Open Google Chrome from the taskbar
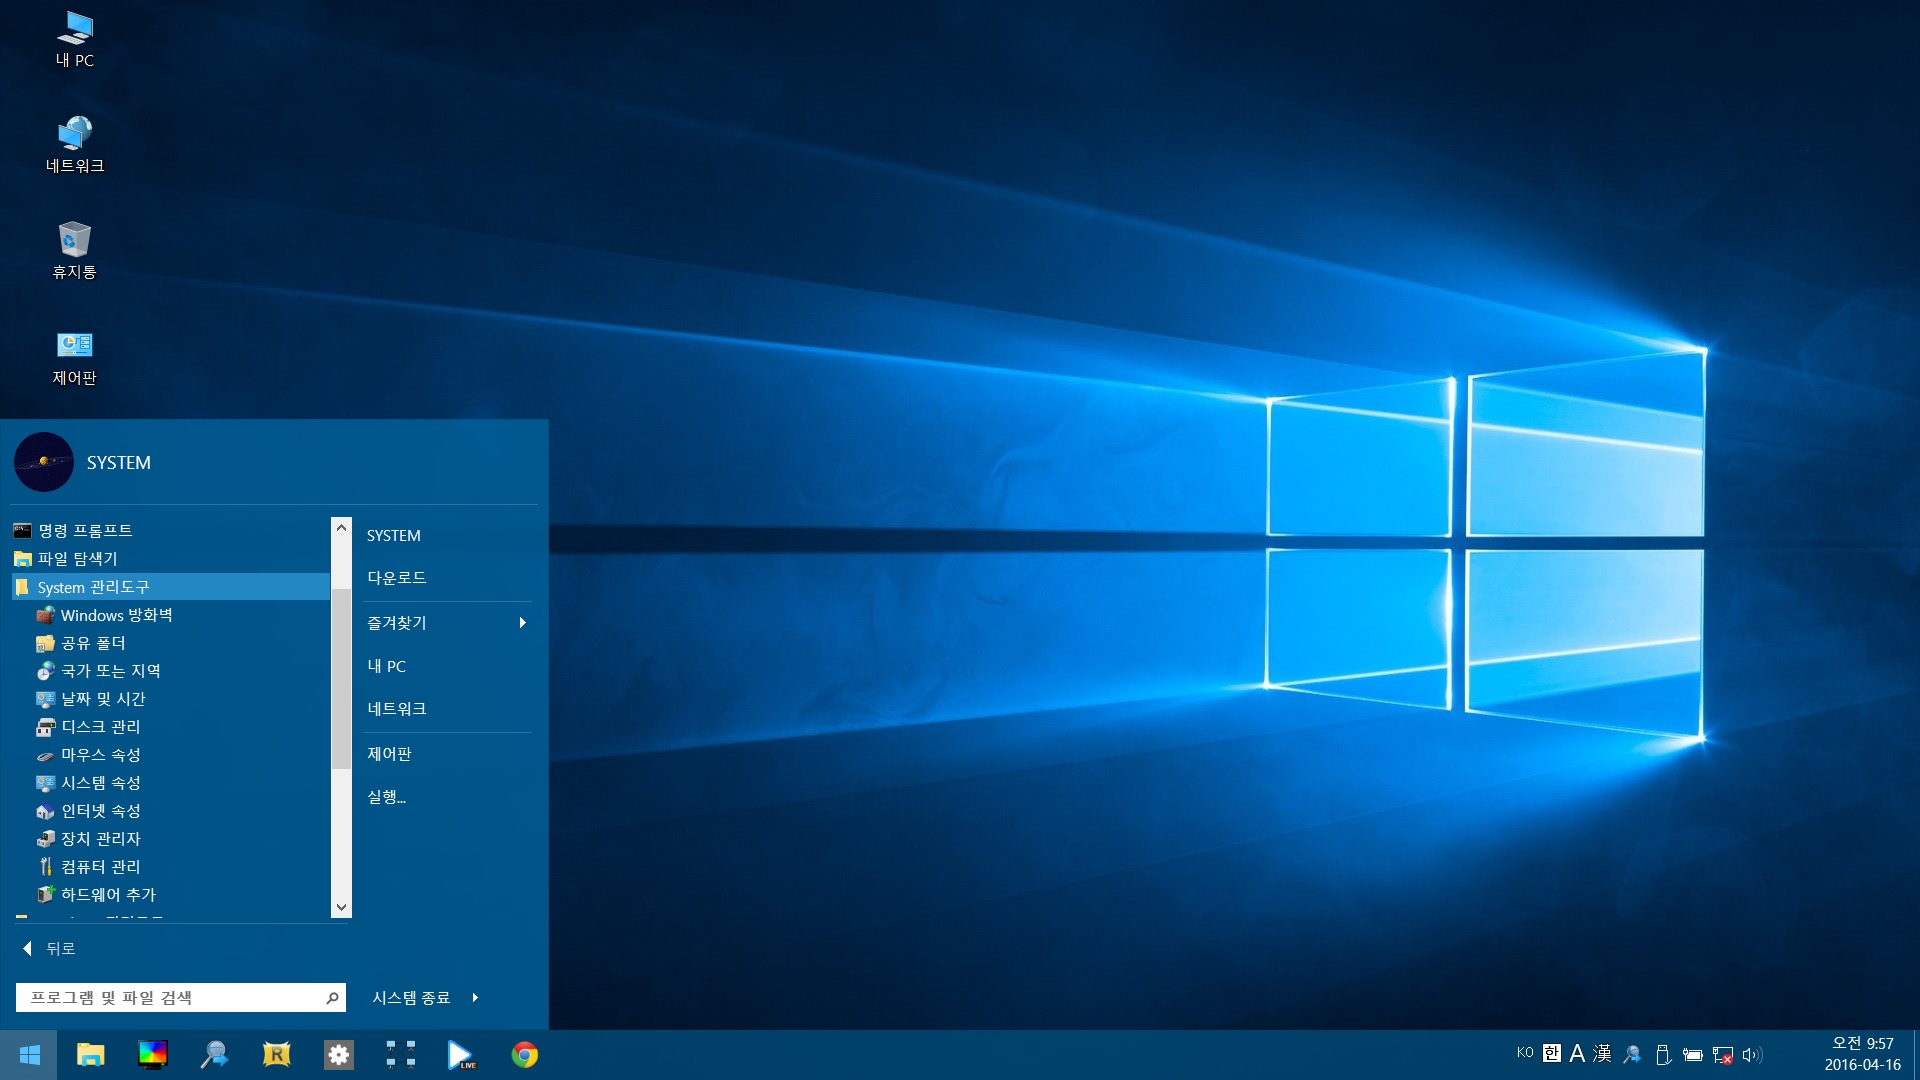 (x=524, y=1055)
